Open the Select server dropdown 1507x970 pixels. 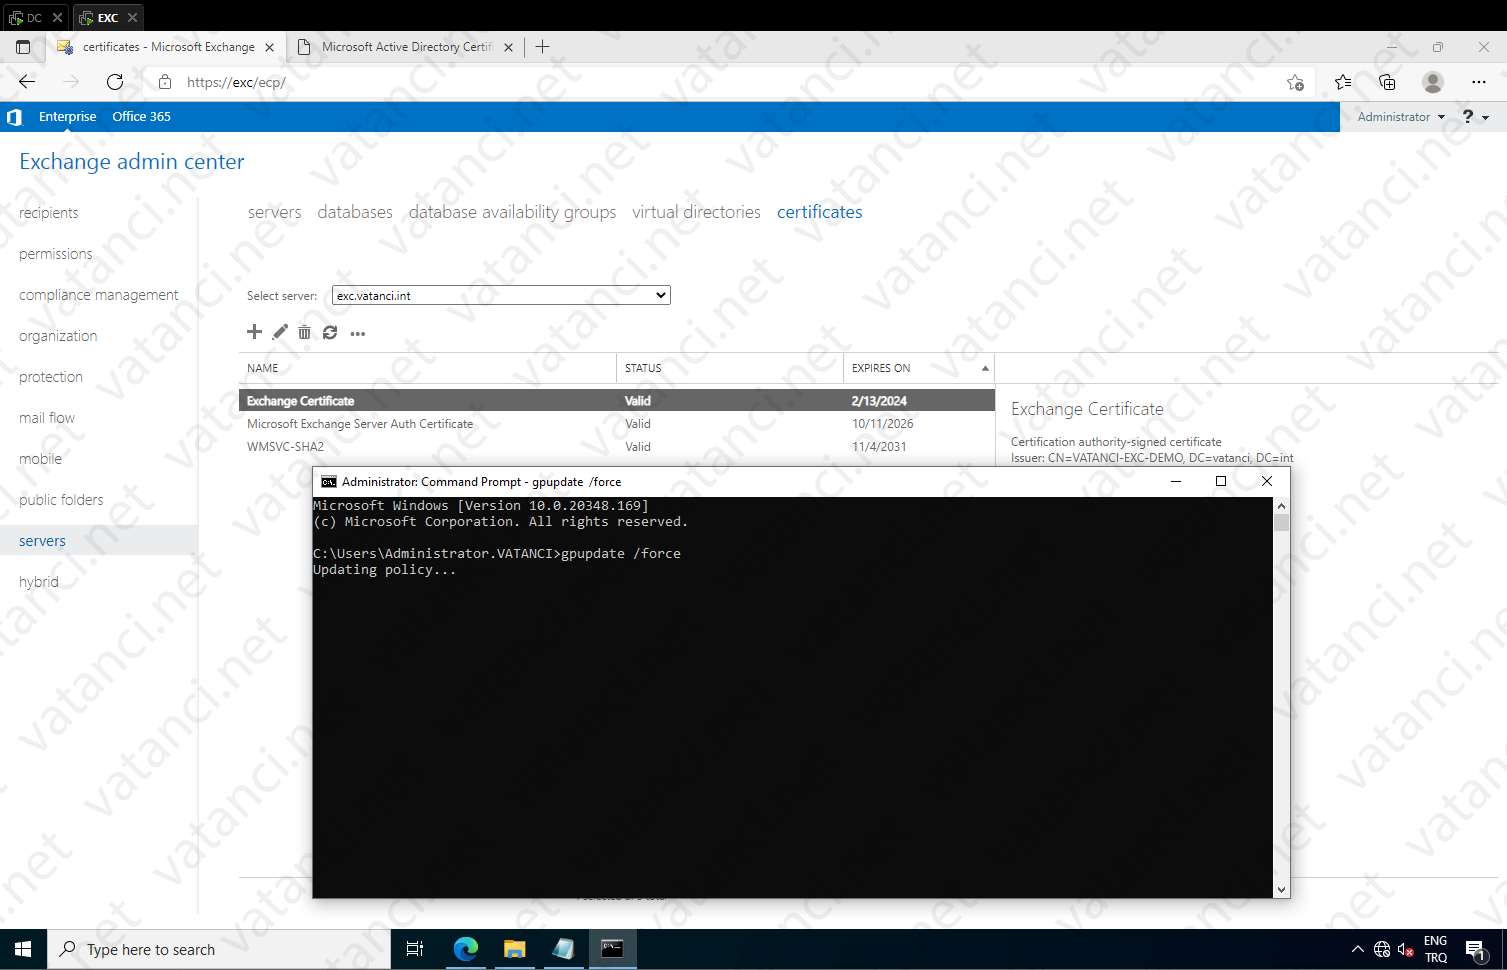(501, 295)
